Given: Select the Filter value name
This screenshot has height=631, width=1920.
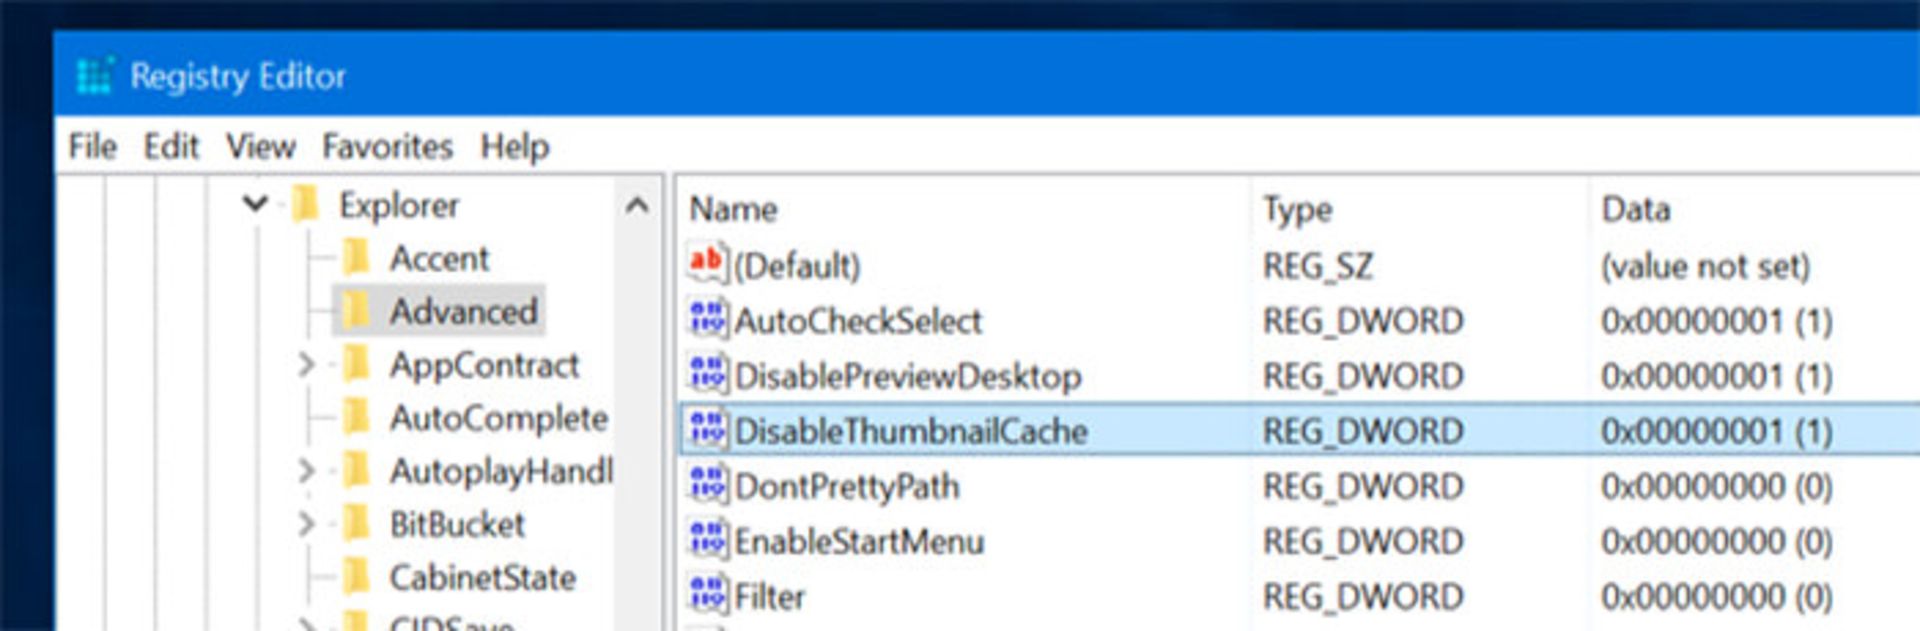Looking at the screenshot, I should pyautogui.click(x=769, y=596).
